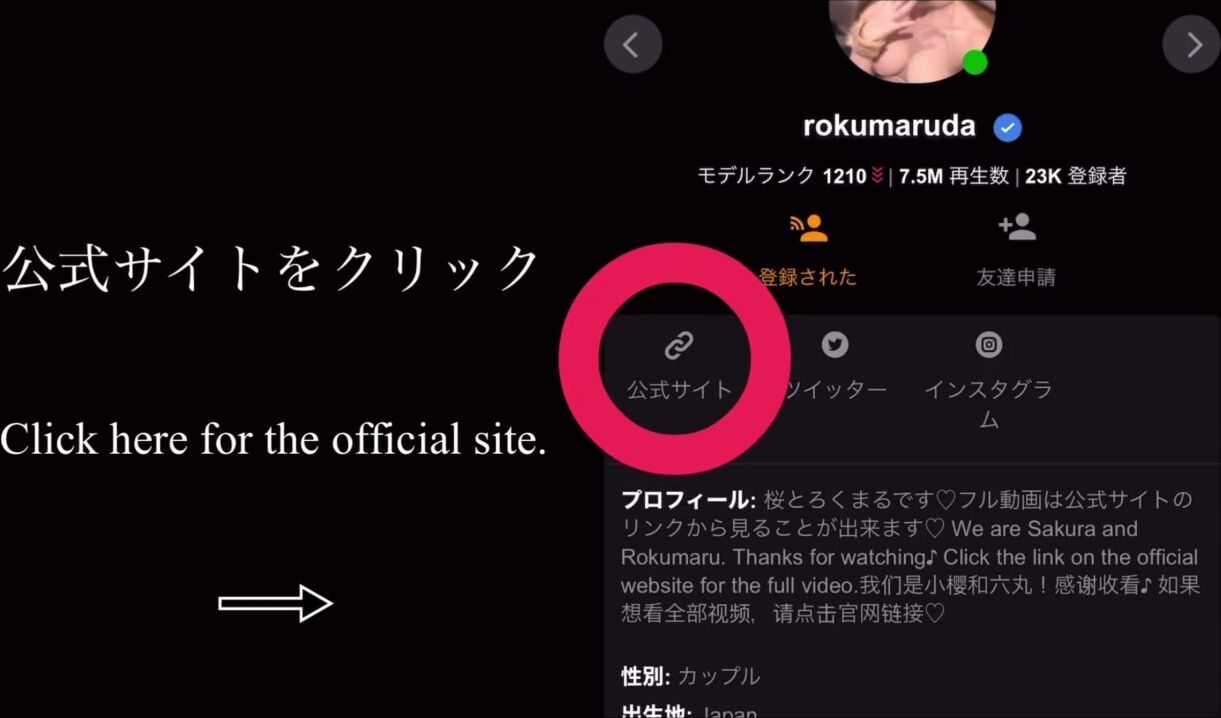Click the green online status dot
1221x718 pixels.
(x=975, y=62)
